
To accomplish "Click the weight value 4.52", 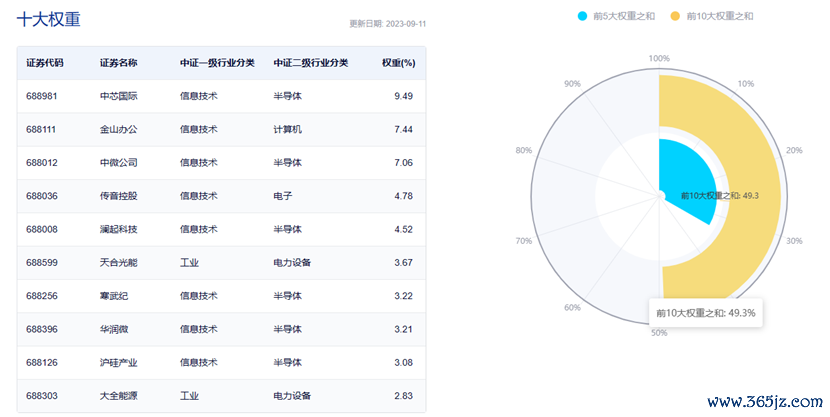I will (403, 230).
